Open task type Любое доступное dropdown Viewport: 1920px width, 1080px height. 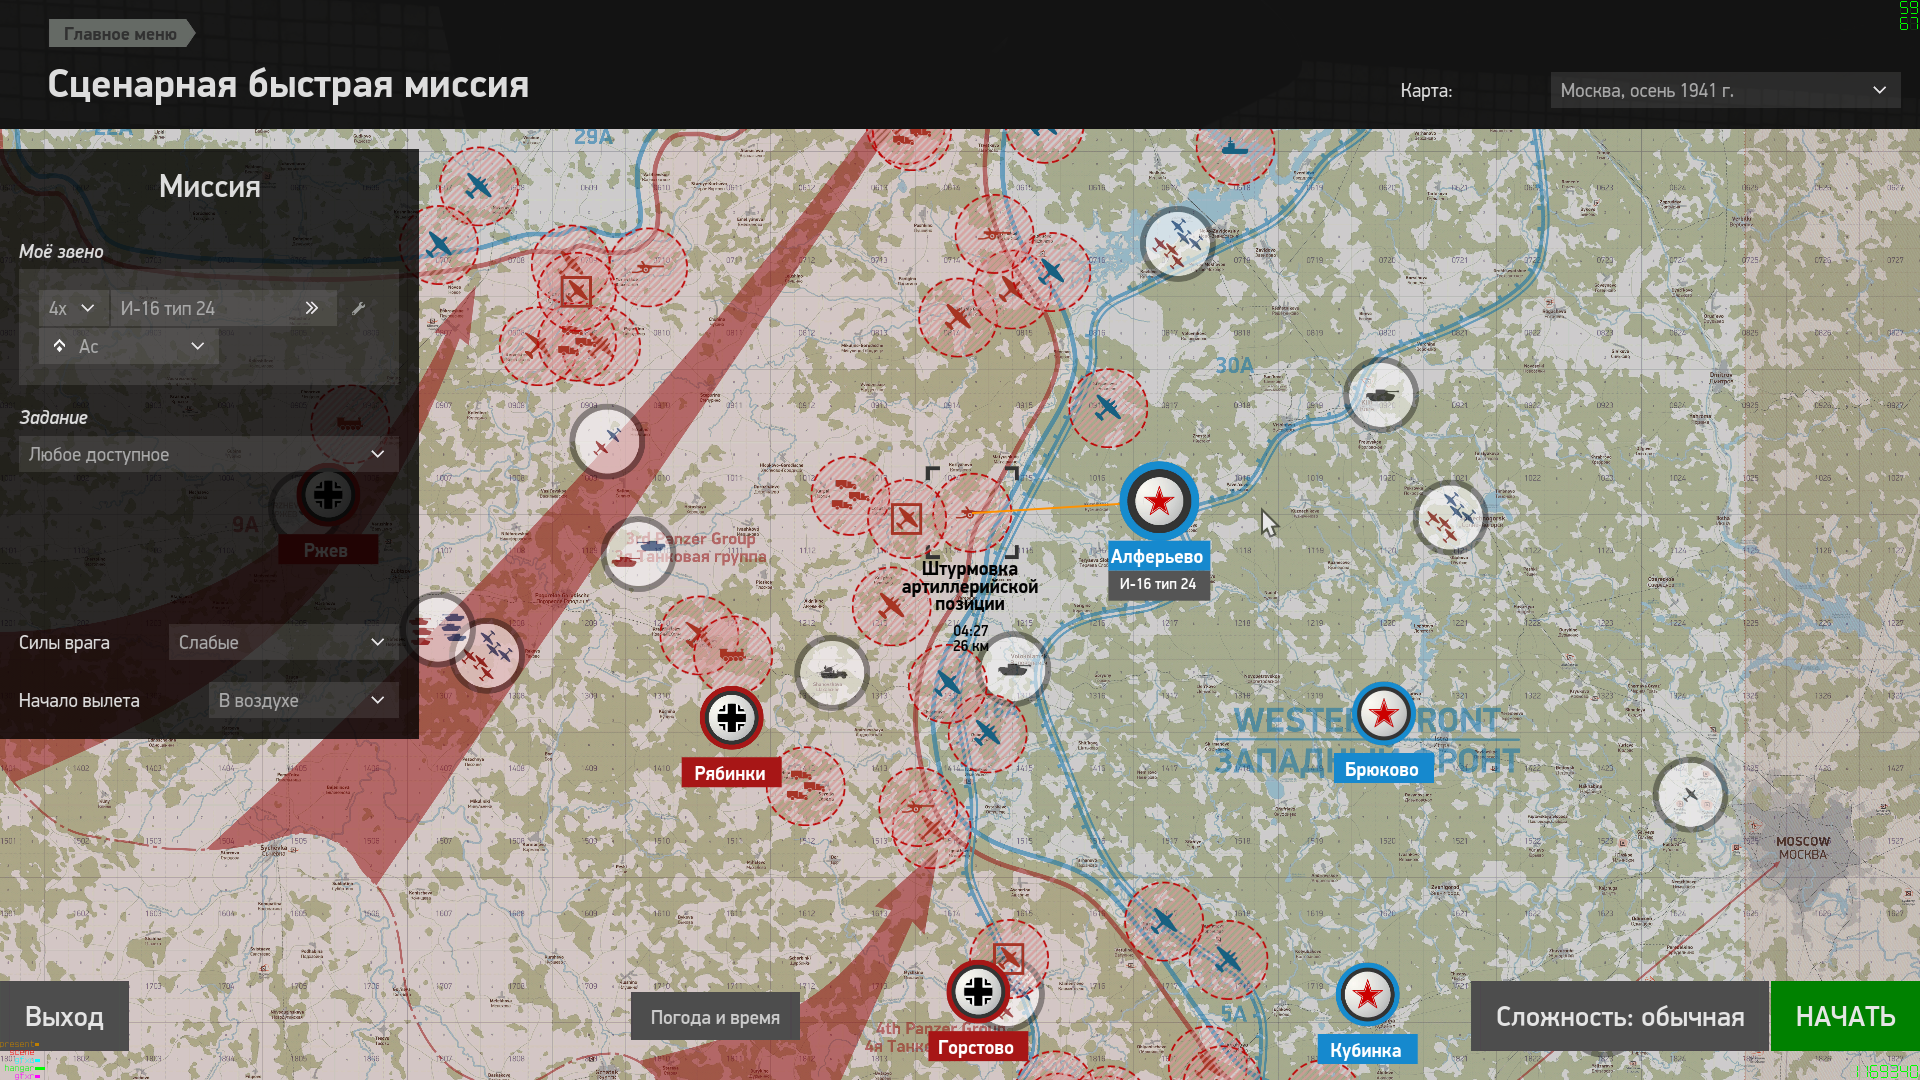click(208, 454)
